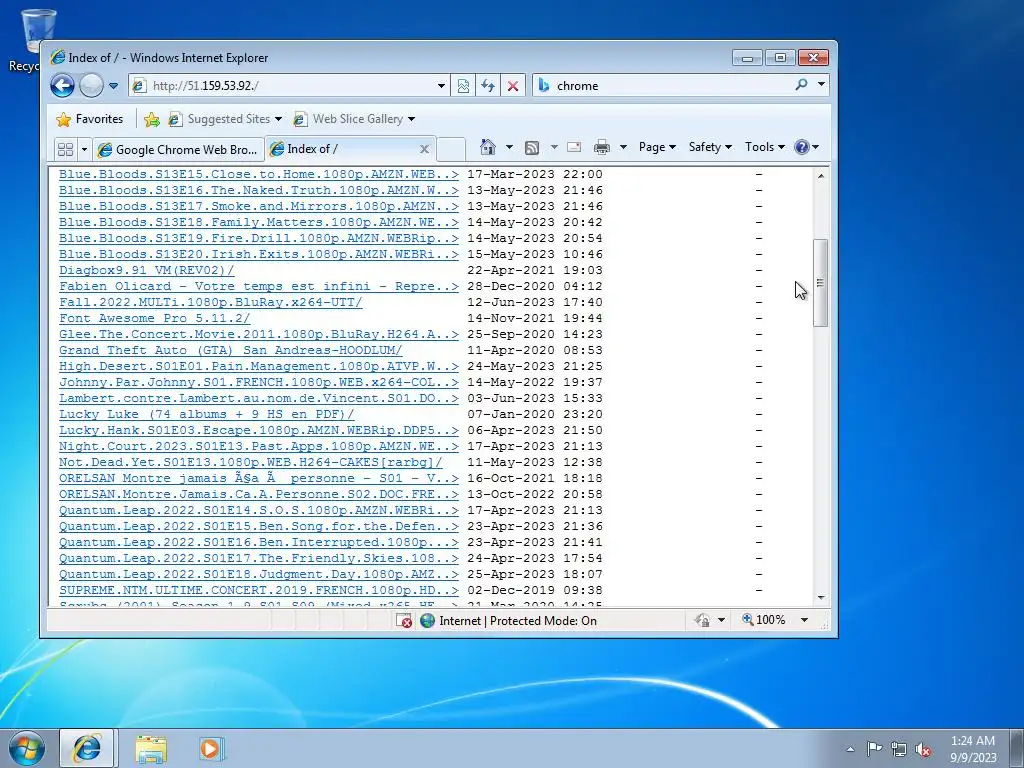Open Blue.Bloods.S13E15.Close.to.Home link
Viewport: 1024px width, 768px height.
click(x=259, y=174)
